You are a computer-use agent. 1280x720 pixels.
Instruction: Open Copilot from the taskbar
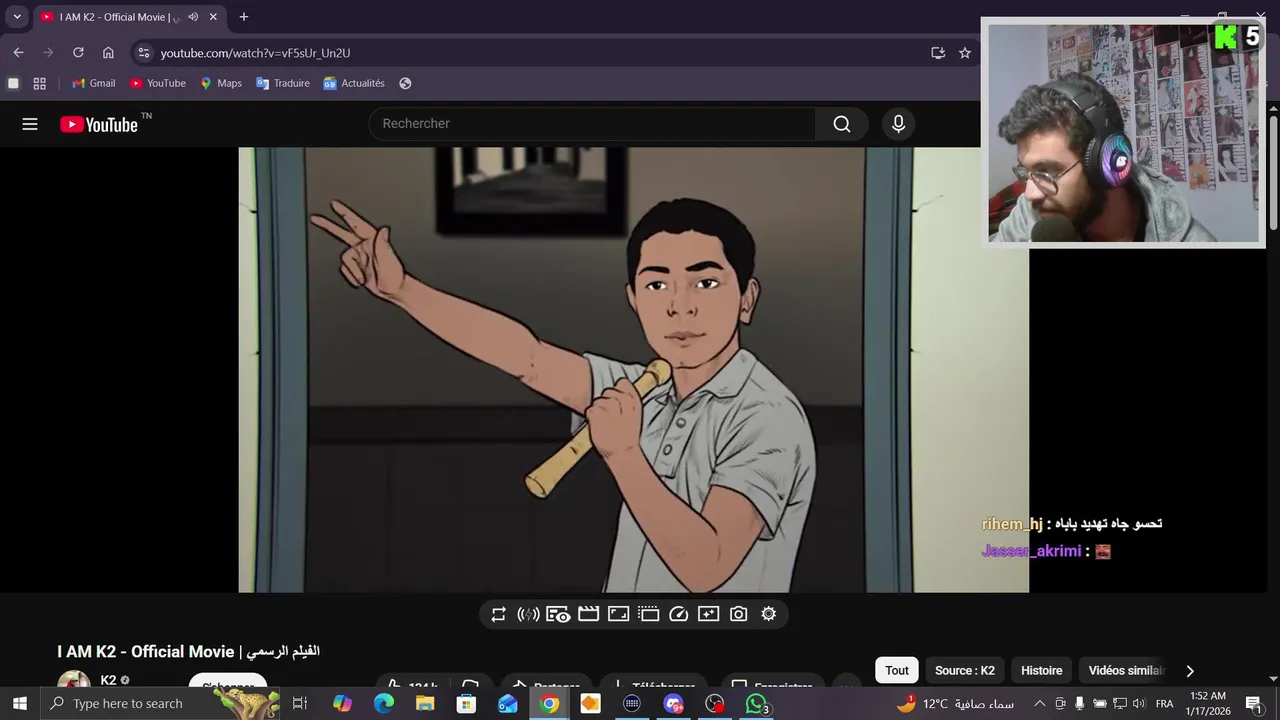click(342, 704)
